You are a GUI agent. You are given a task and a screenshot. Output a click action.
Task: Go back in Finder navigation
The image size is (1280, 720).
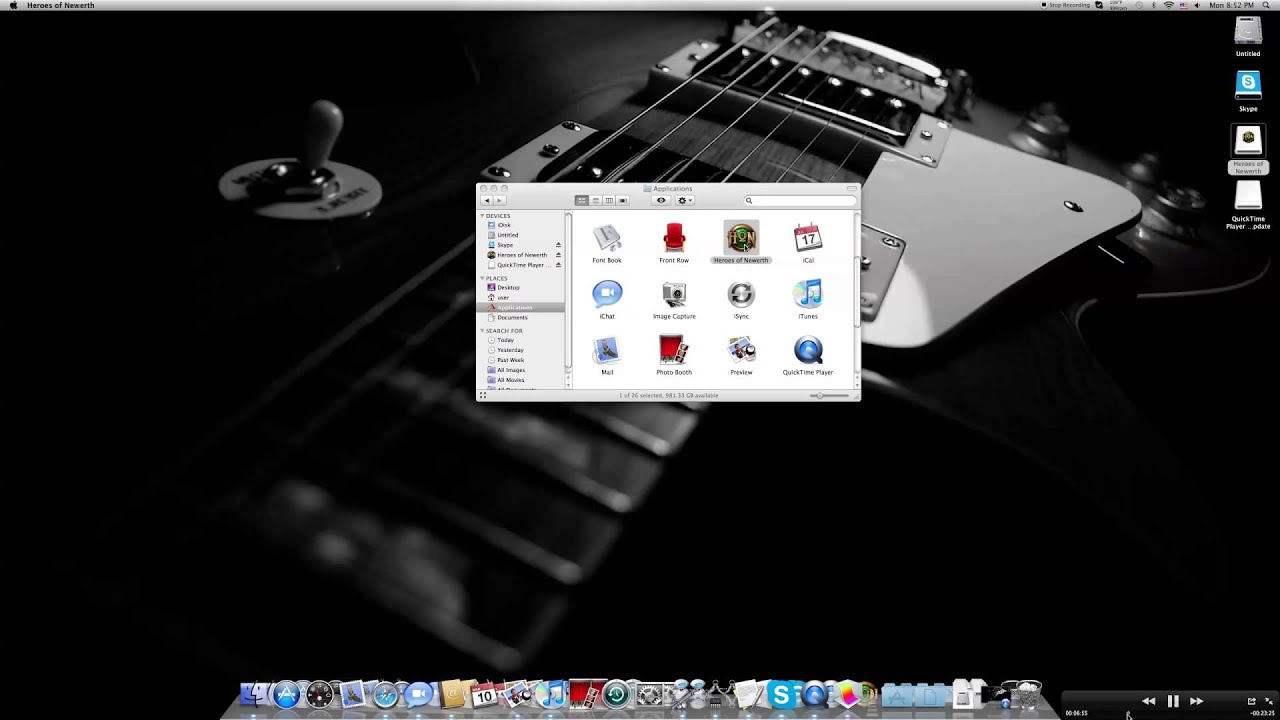pyautogui.click(x=487, y=200)
